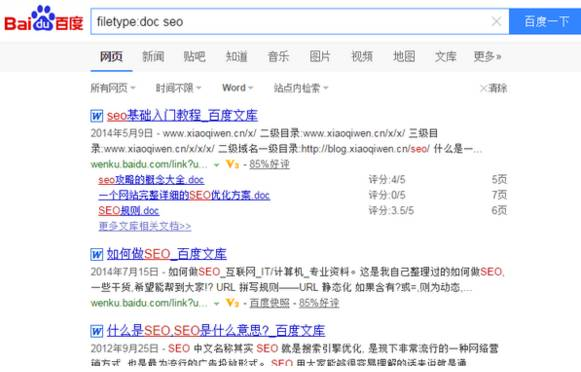Open 85%好评 link in first result
Image resolution: width=581 pixels, height=372 pixels.
click(269, 164)
